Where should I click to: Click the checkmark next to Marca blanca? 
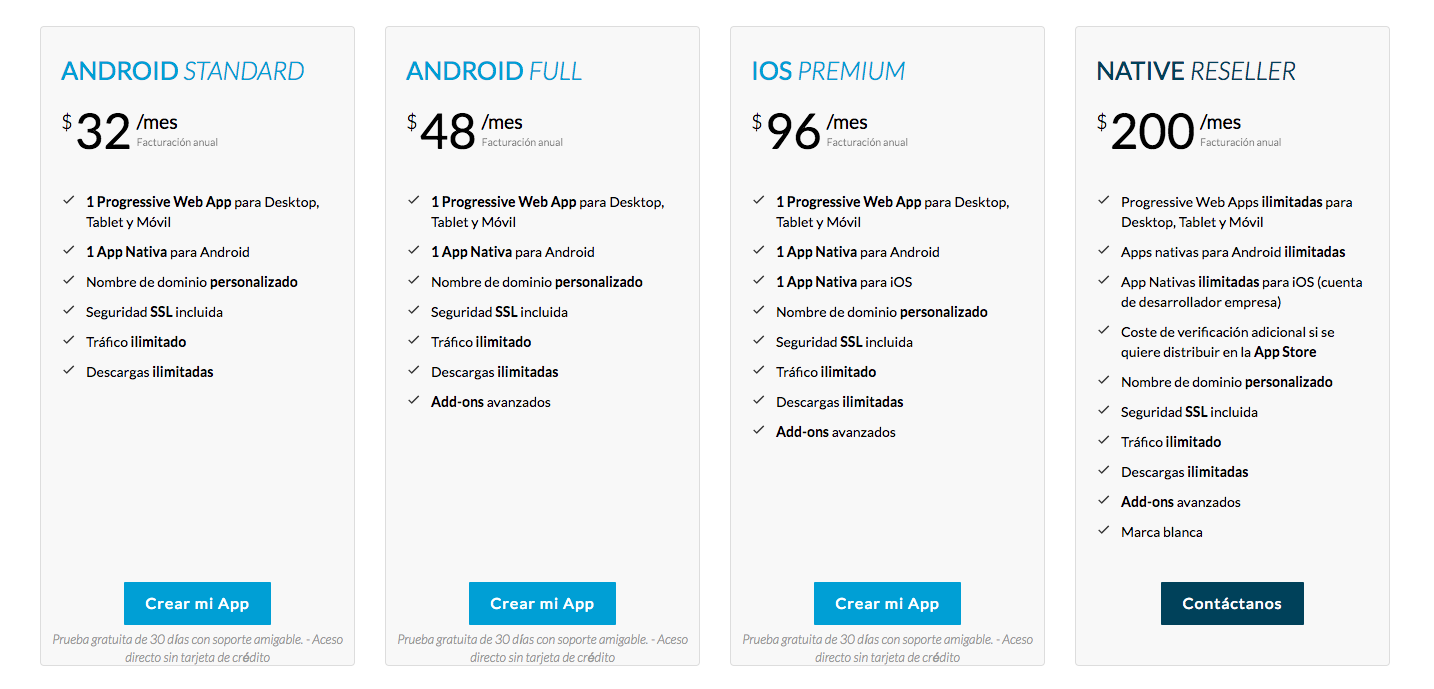click(1103, 531)
